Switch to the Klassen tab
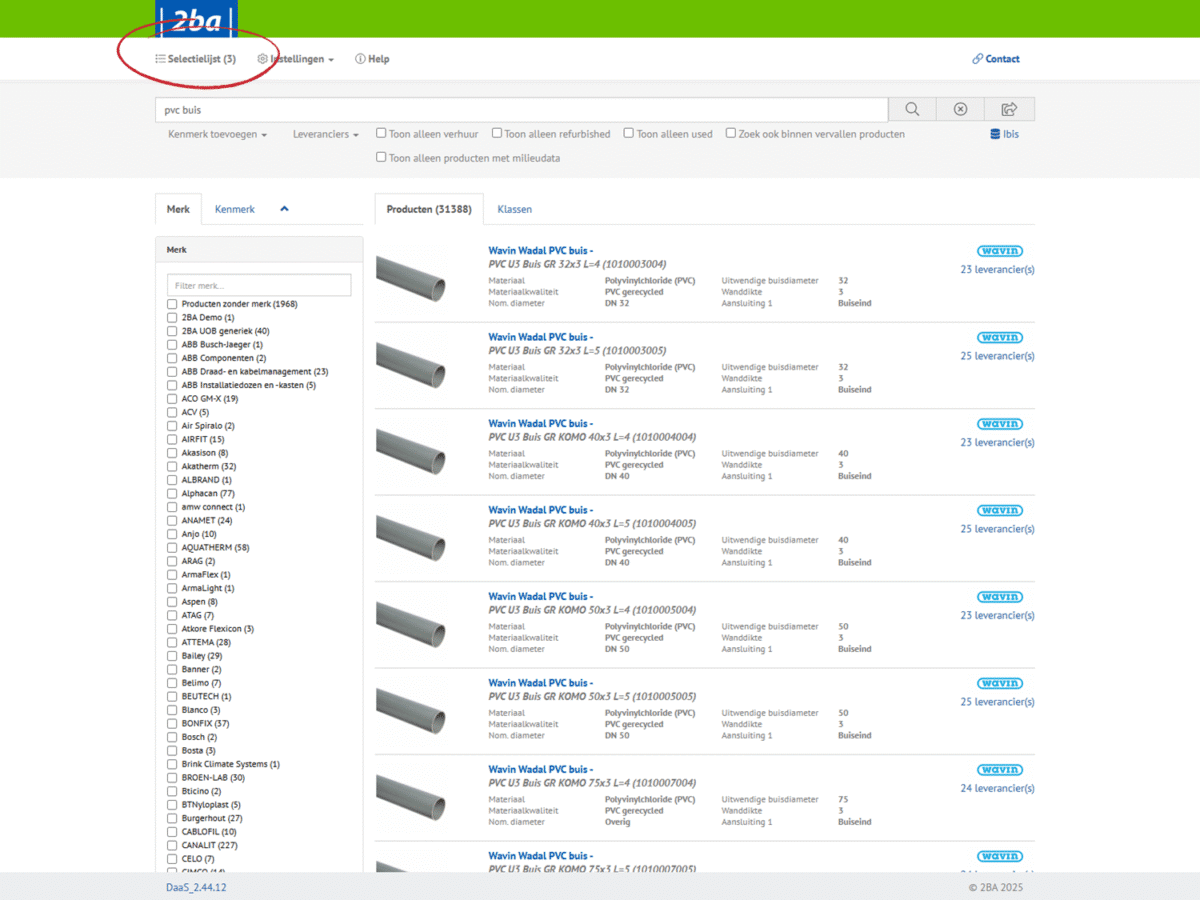Screen dimensions: 1200x900 [x=514, y=209]
